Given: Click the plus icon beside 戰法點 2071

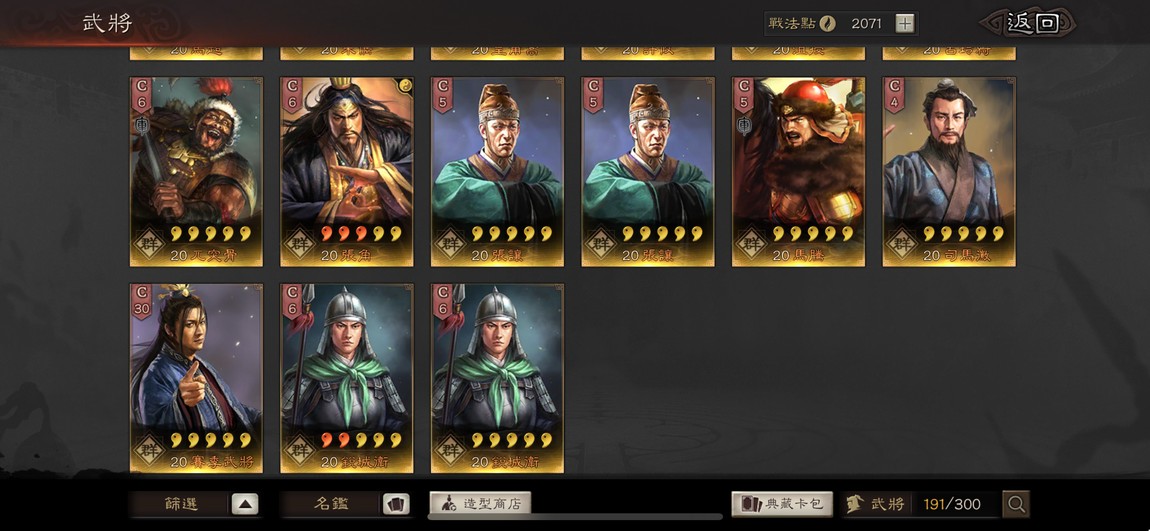Looking at the screenshot, I should [x=905, y=23].
